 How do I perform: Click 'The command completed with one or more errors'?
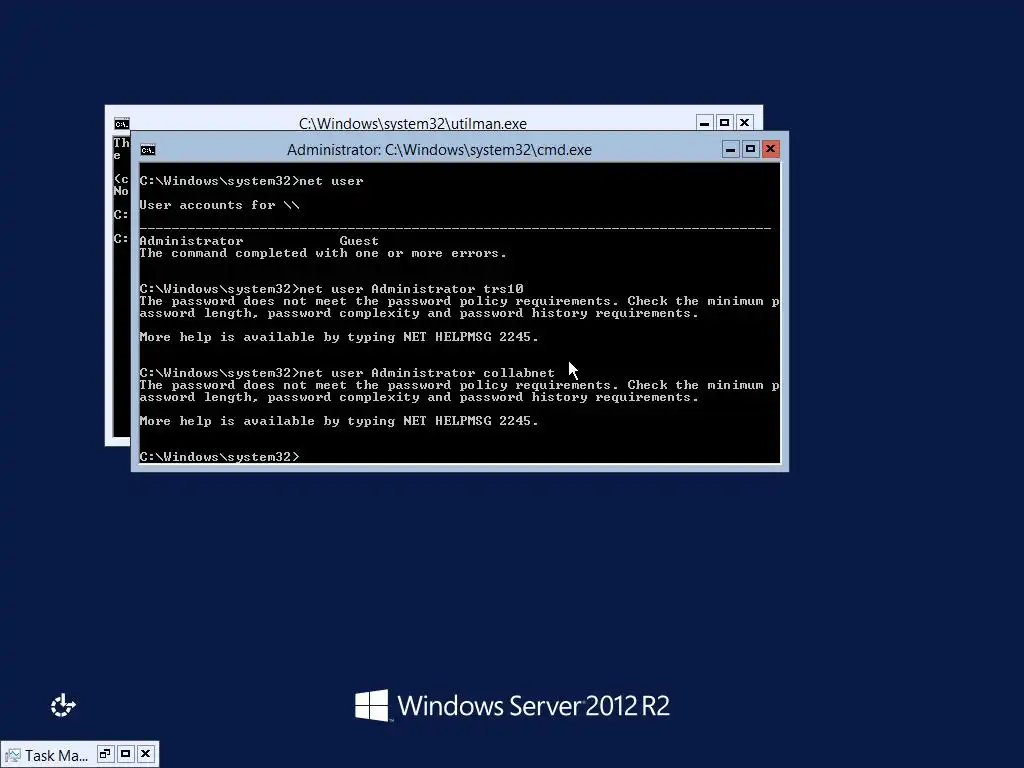[x=323, y=253]
